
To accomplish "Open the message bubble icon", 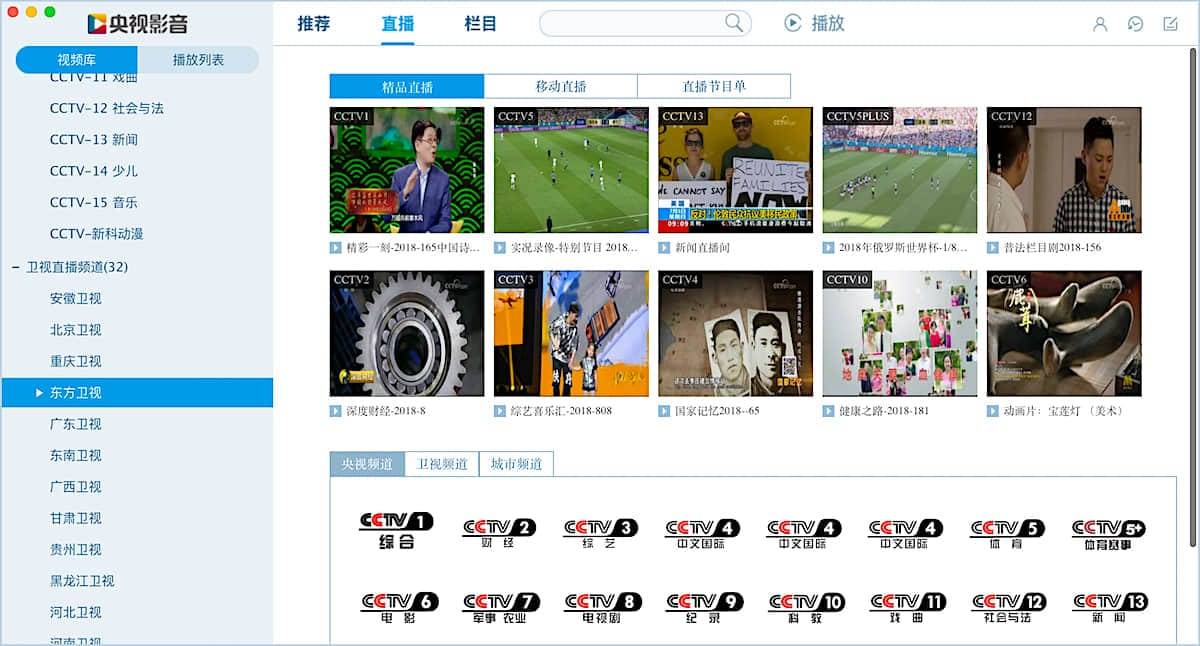I will 1135,24.
